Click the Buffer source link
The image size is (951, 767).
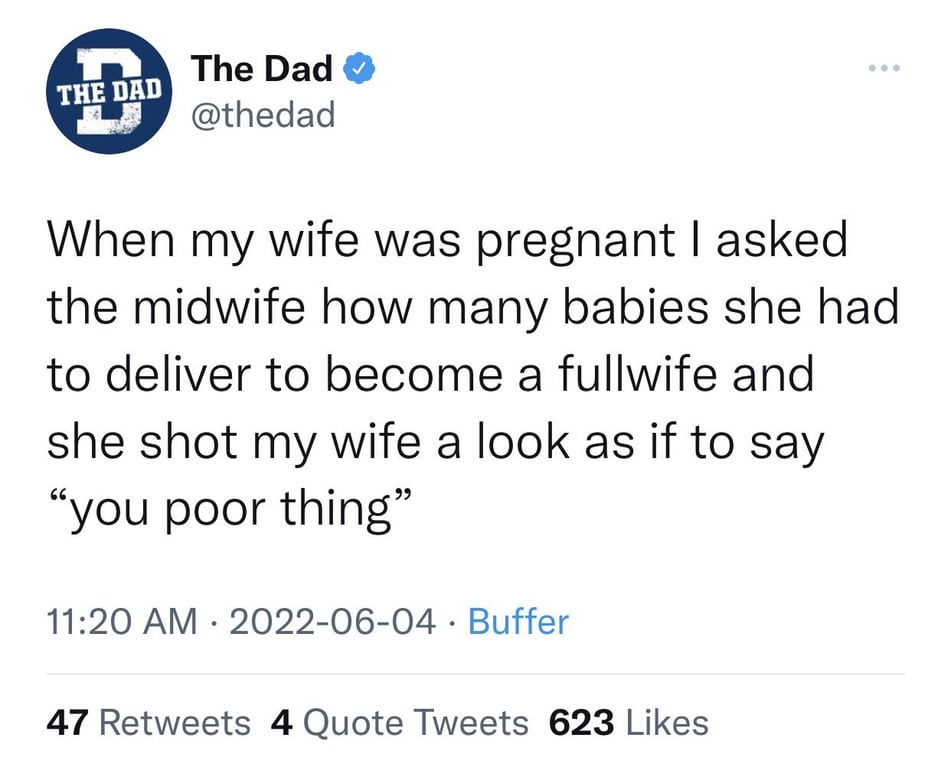[x=519, y=621]
